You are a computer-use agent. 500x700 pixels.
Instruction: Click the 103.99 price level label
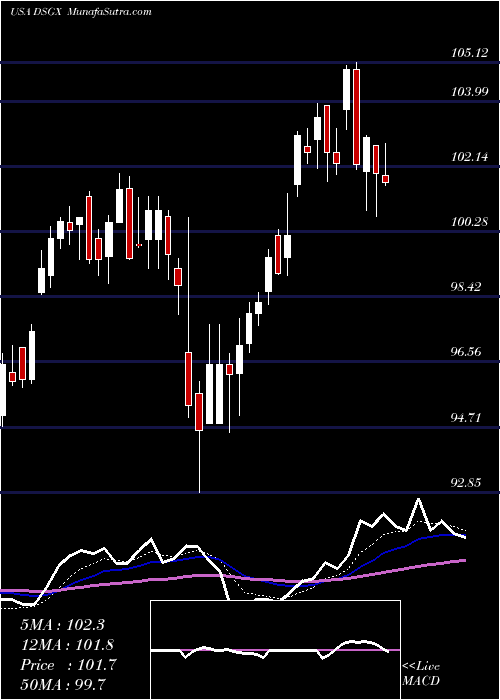pos(469,92)
